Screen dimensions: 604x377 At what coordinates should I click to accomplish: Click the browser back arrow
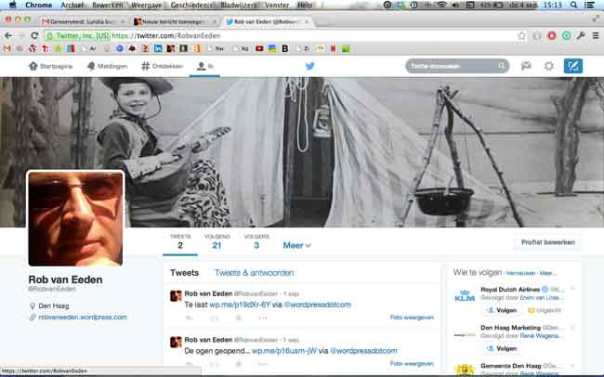[8, 36]
